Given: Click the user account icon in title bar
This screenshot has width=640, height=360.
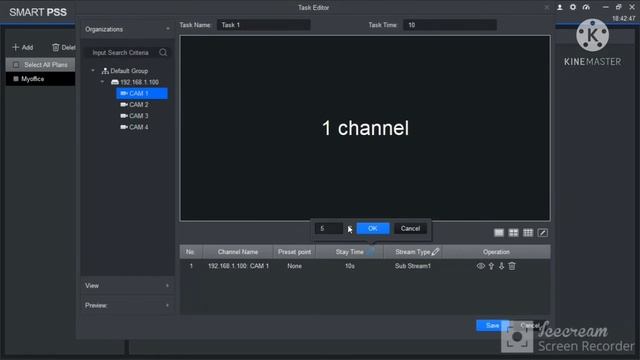Looking at the screenshot, I should pyautogui.click(x=560, y=7).
